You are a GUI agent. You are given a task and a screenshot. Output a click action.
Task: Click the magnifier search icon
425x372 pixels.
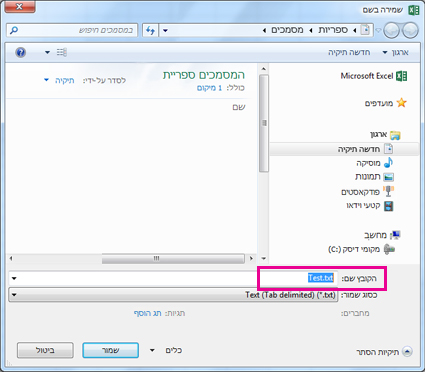14,31
